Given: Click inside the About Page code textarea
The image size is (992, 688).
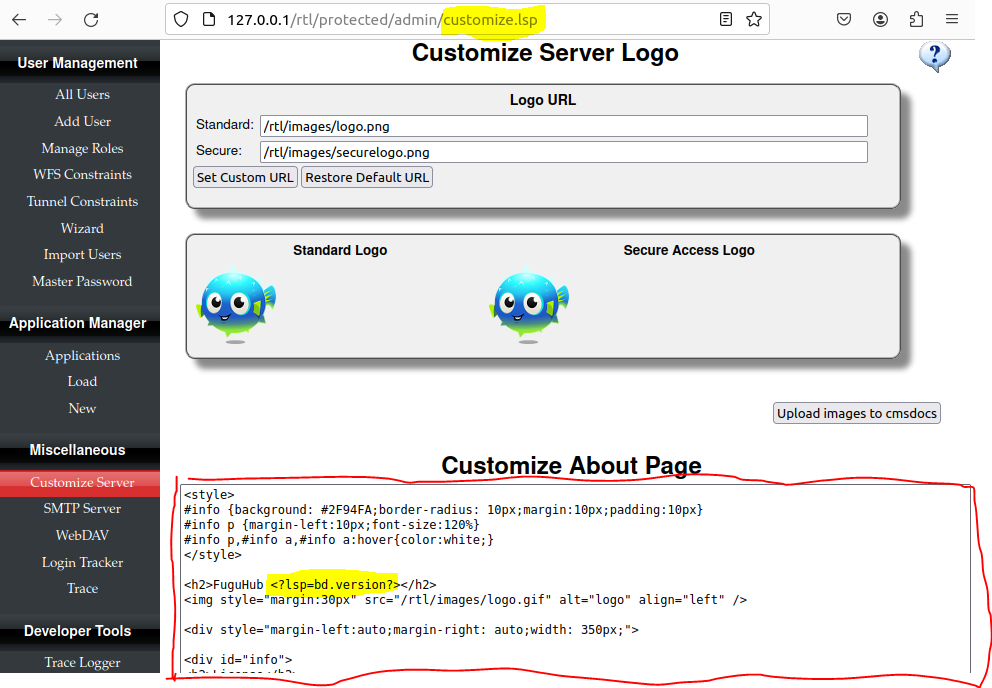Looking at the screenshot, I should click(576, 579).
